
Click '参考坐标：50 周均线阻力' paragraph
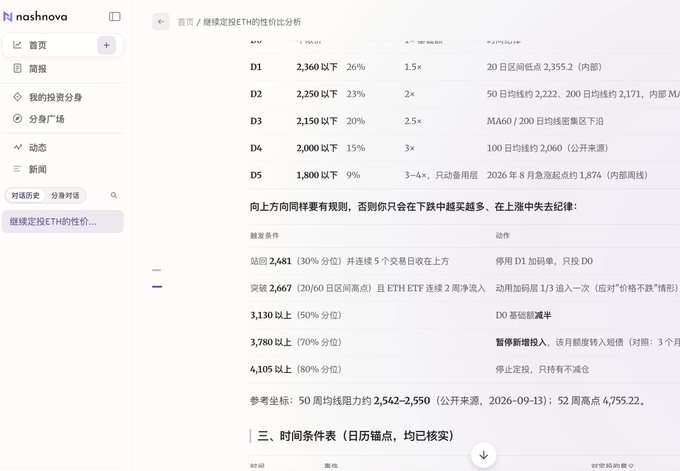[x=448, y=401]
